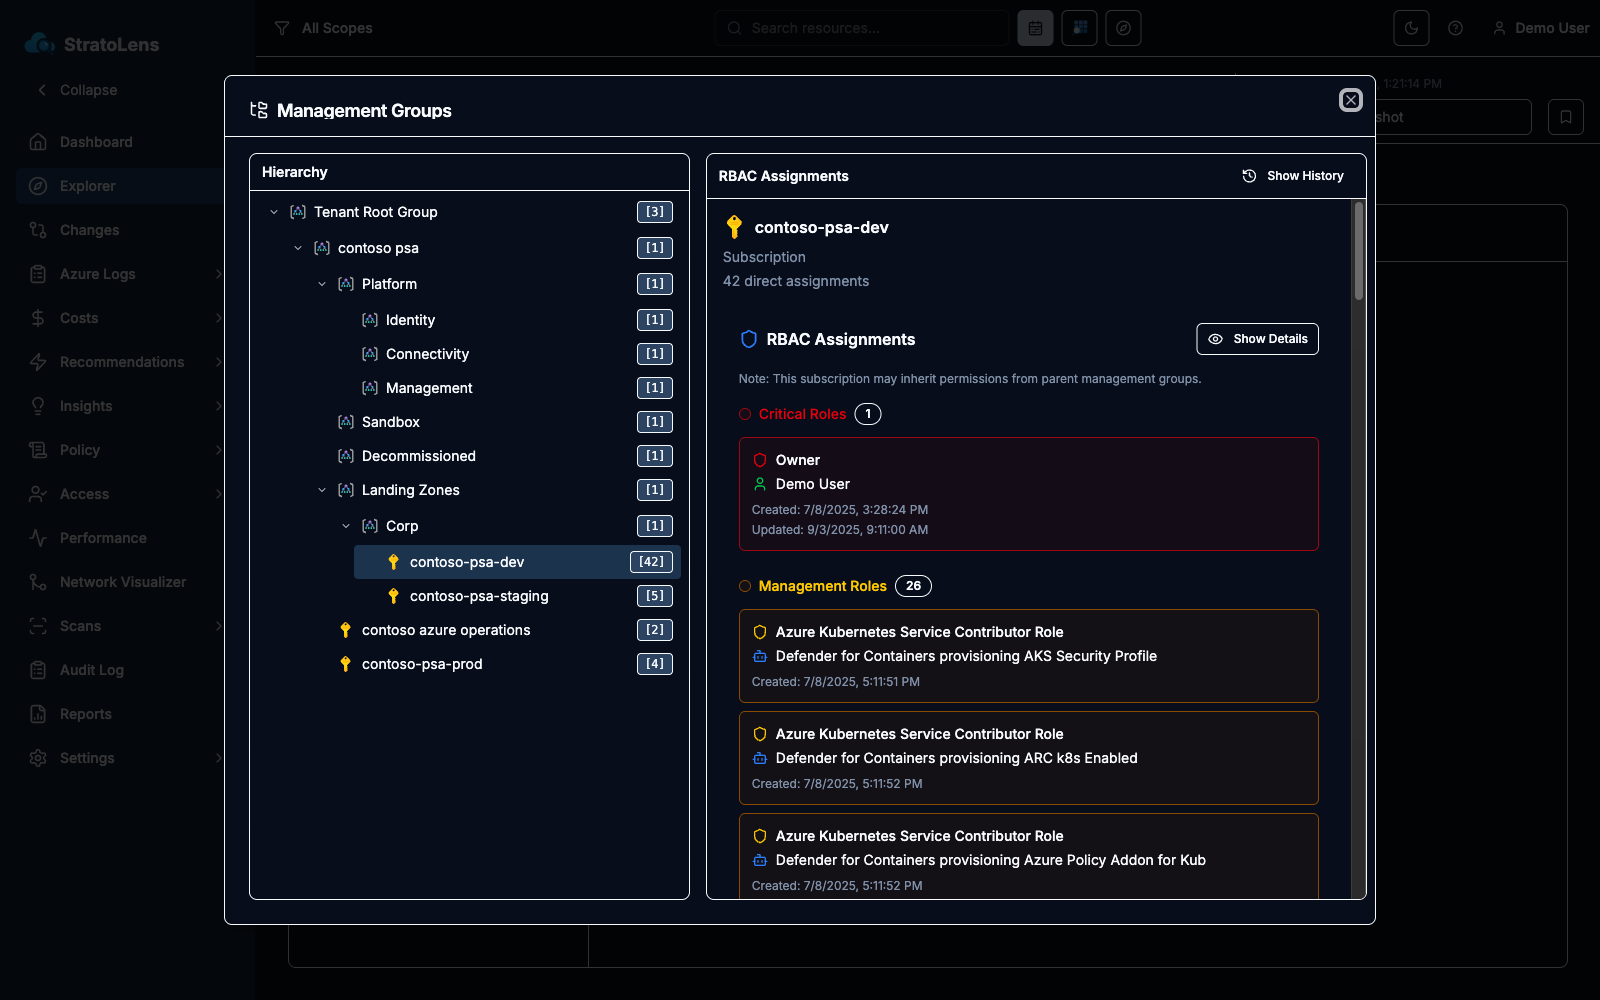Open Network Visualizer in sidebar
1600x1000 pixels.
[120, 582]
